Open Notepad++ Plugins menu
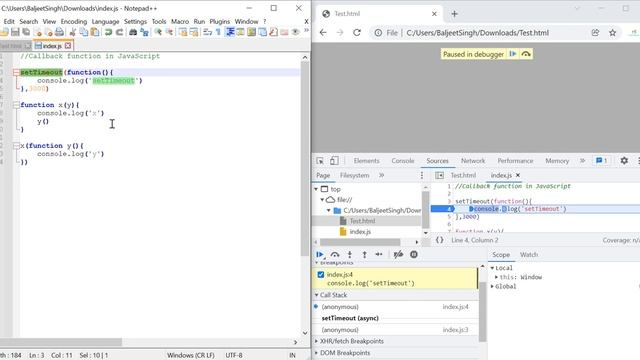This screenshot has height=360, width=640. tap(220, 21)
